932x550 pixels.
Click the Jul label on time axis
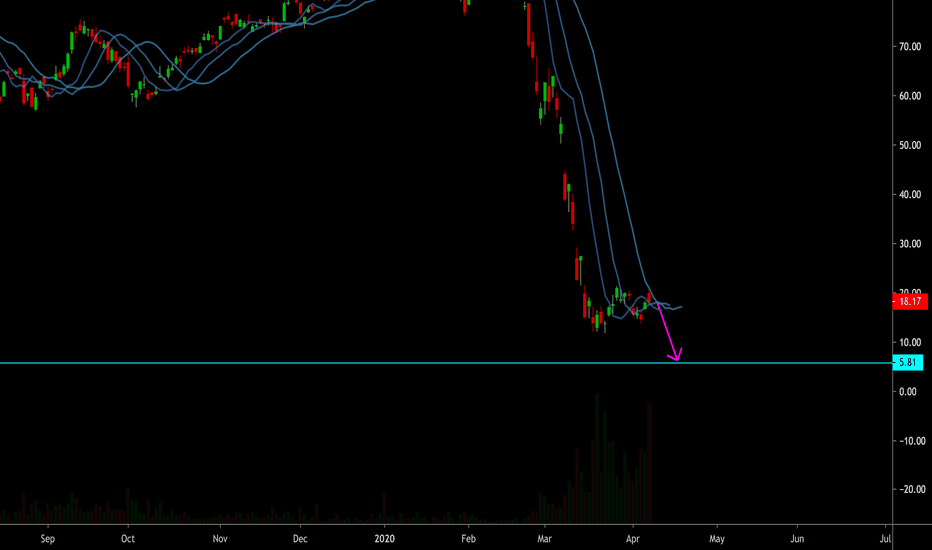[885, 539]
